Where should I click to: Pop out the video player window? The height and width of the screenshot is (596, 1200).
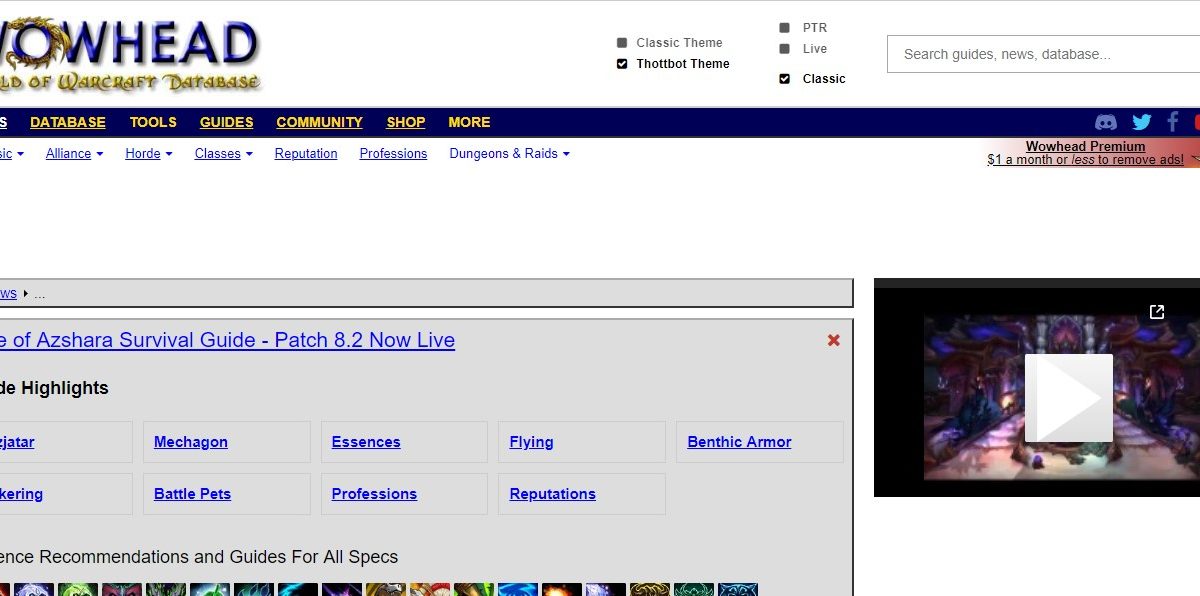tap(1157, 312)
